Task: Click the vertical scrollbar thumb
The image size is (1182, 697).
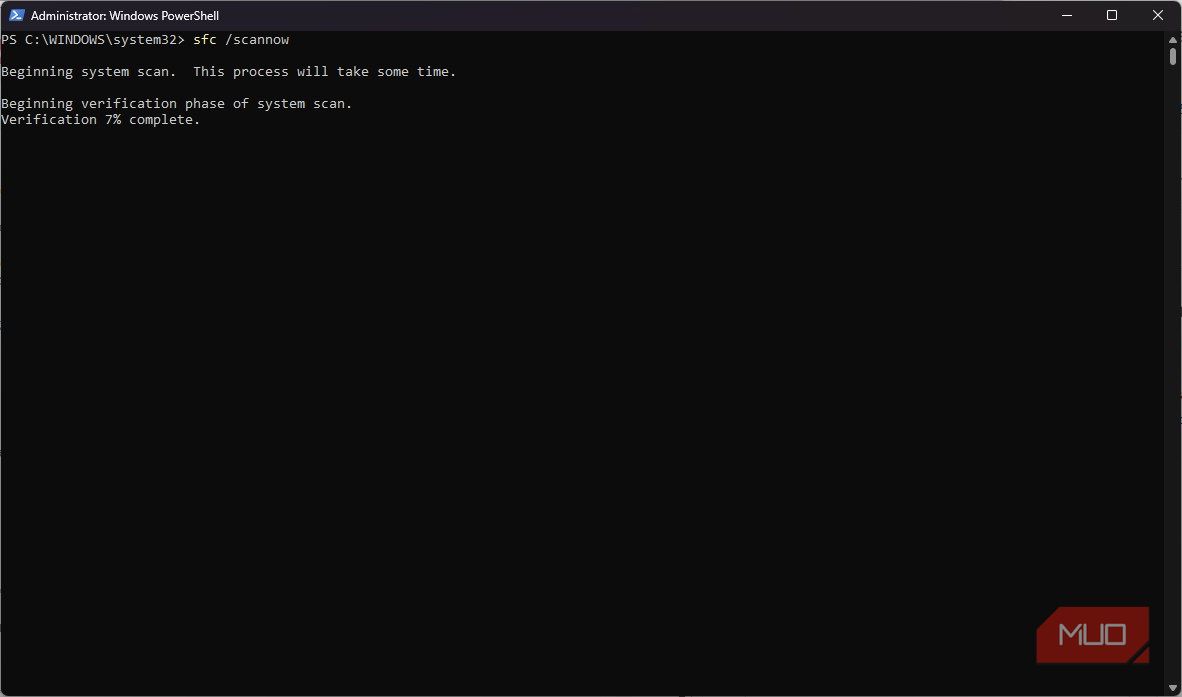Action: 1173,57
